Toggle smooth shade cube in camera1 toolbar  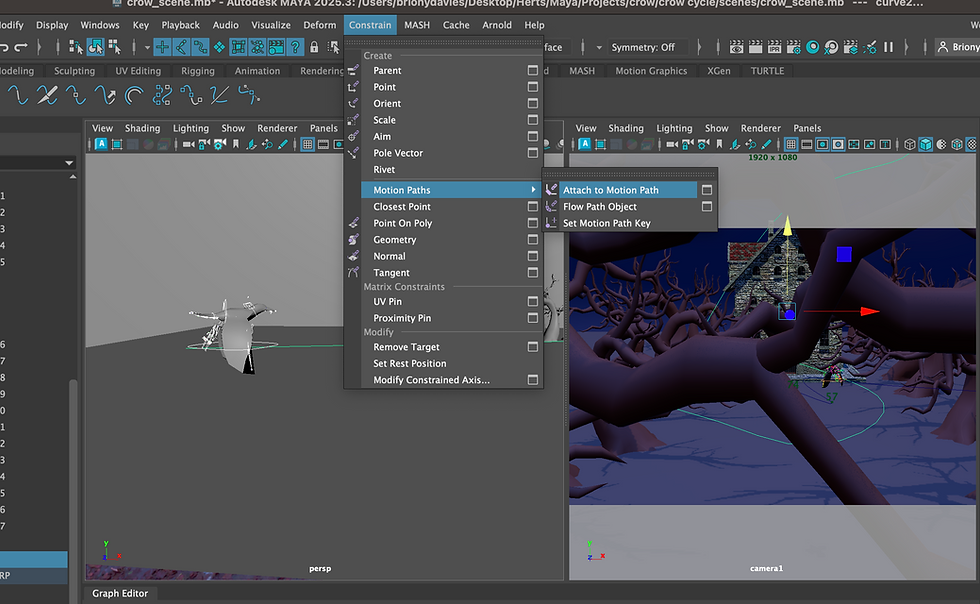pyautogui.click(x=925, y=144)
